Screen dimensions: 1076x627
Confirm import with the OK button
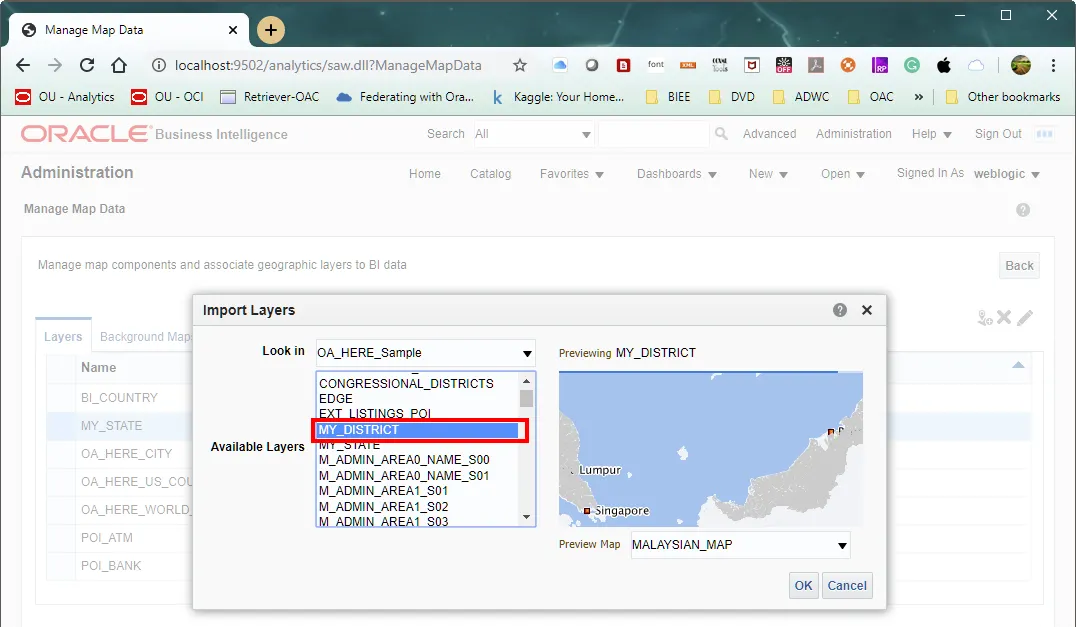tap(803, 586)
